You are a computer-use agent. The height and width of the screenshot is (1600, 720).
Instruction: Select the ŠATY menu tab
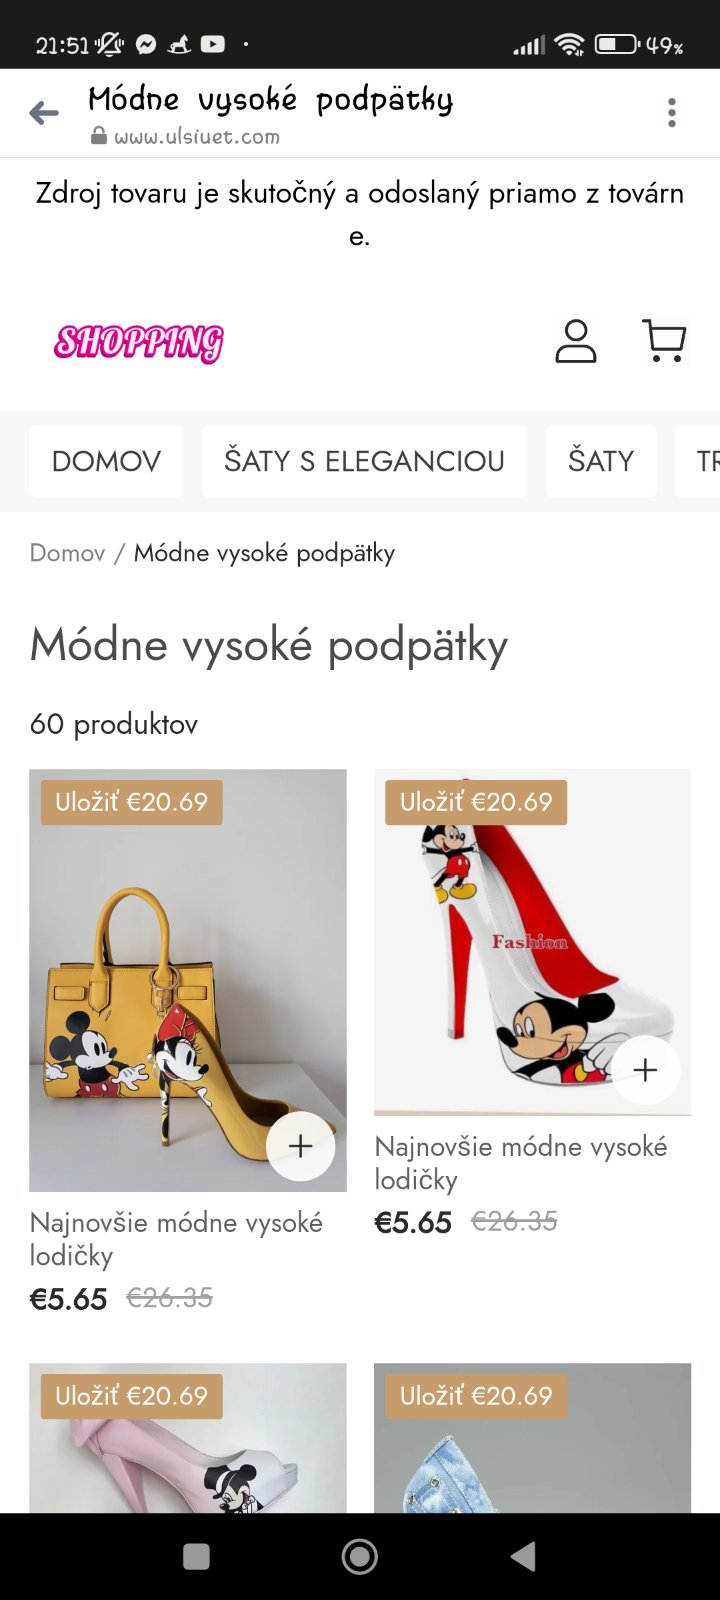point(601,461)
